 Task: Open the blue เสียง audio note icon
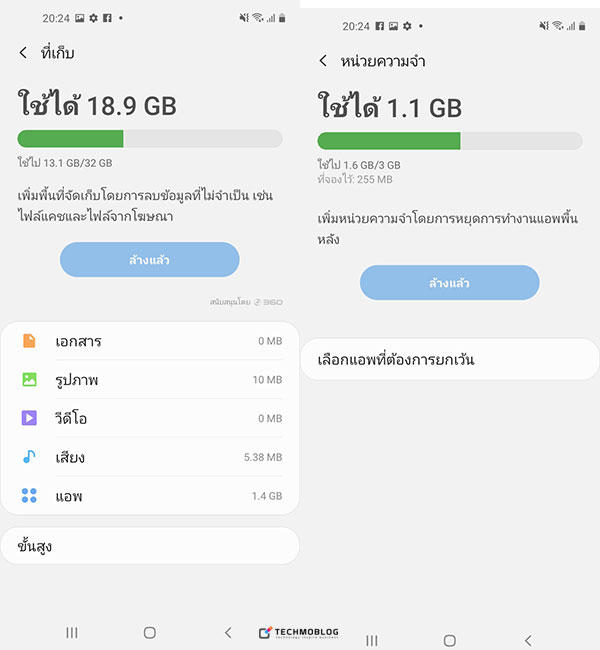pos(29,456)
